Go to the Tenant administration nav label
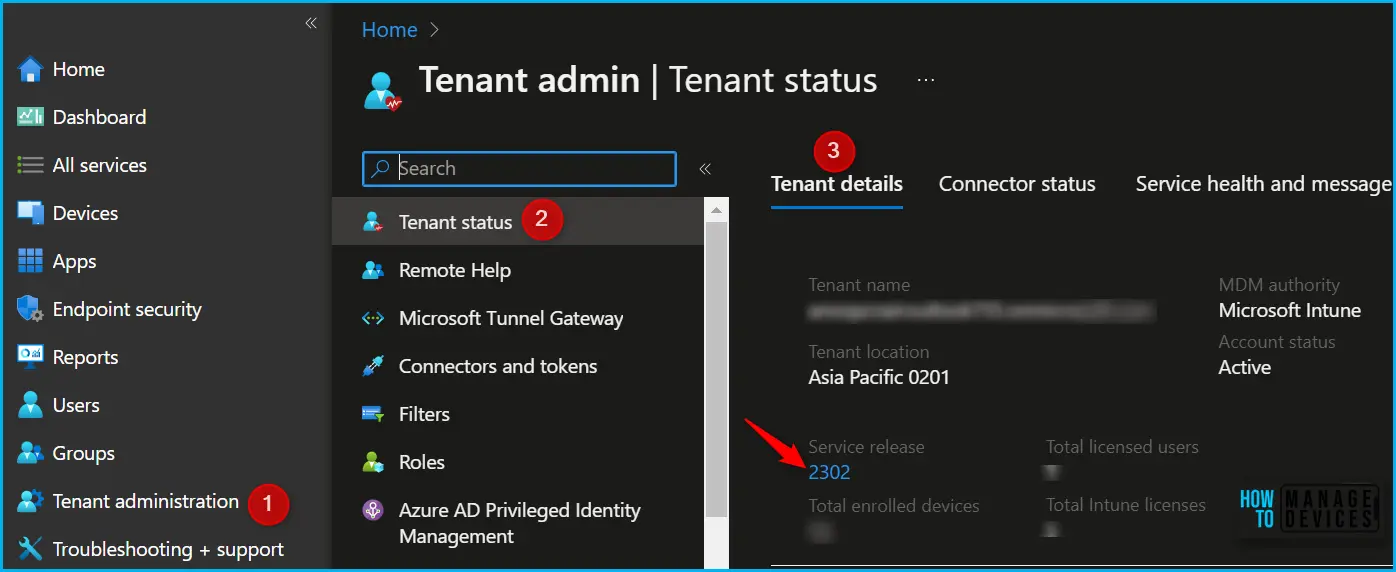Image resolution: width=1396 pixels, height=572 pixels. point(146,501)
